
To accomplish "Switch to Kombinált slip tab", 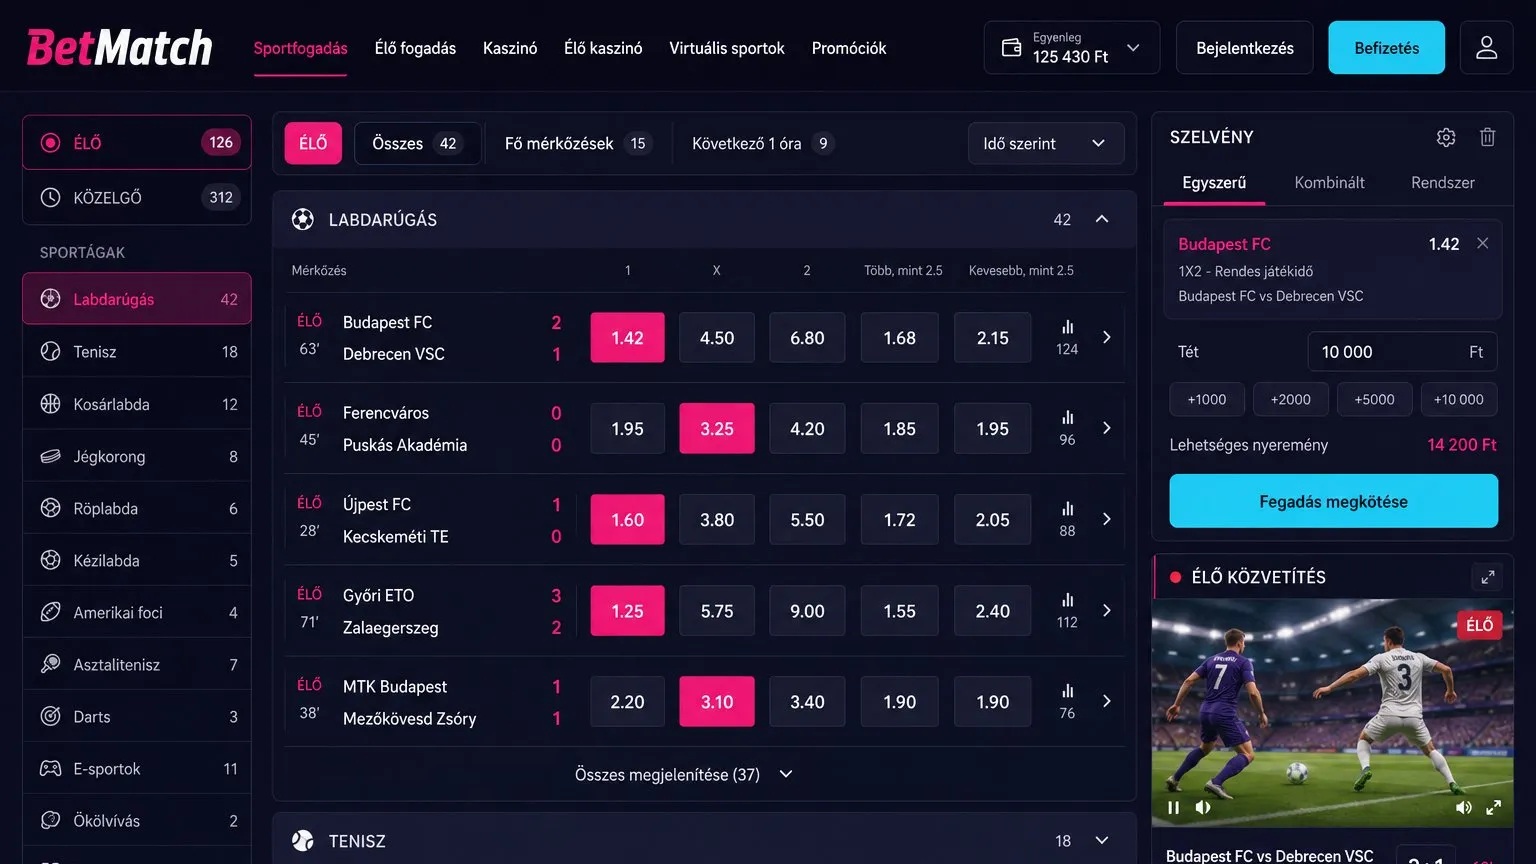I will [x=1329, y=182].
